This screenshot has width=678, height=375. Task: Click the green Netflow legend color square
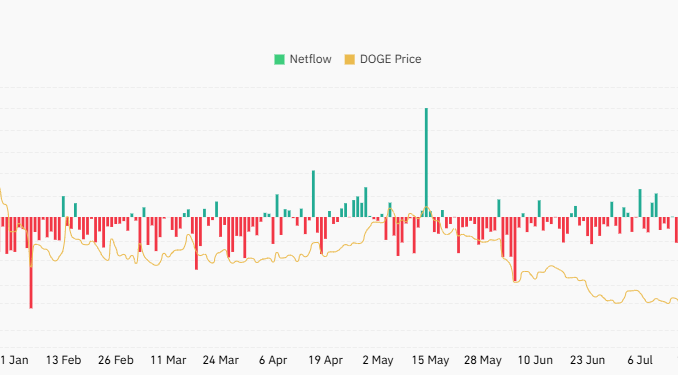[x=279, y=60]
